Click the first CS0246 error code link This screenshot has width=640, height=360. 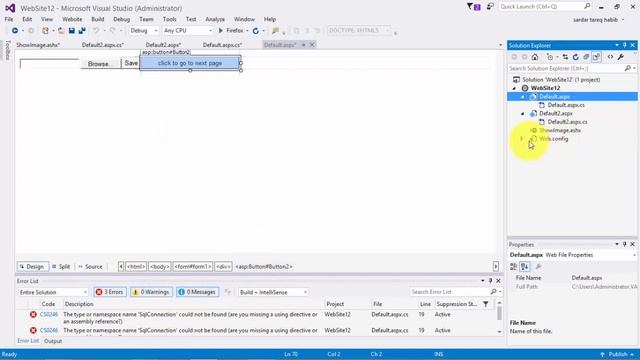pyautogui.click(x=49, y=315)
